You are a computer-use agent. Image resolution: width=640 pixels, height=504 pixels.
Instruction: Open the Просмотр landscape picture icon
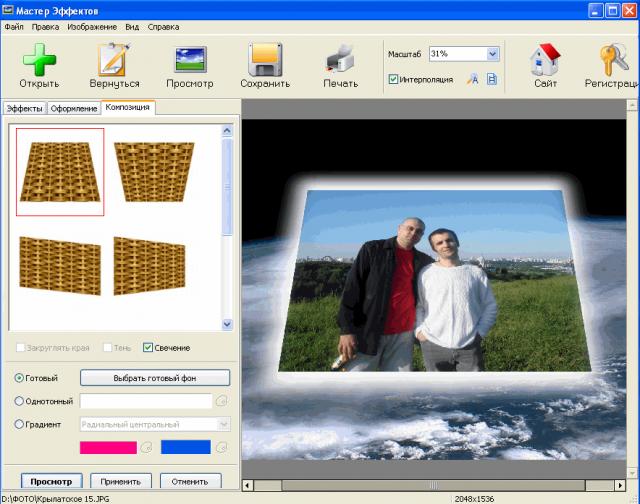tap(191, 59)
